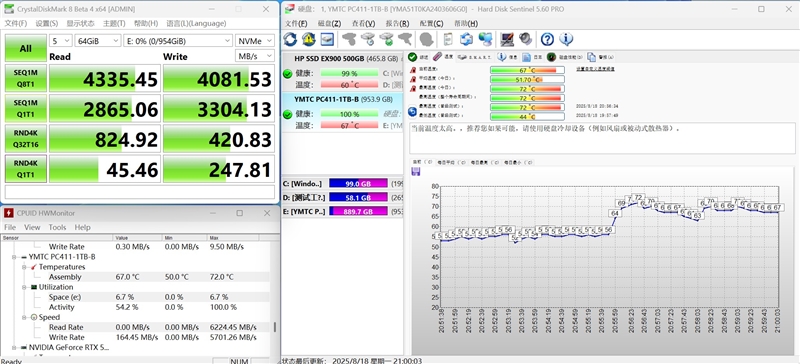This screenshot has height=364, width=800.
Task: Open the MB/s unit dropdown
Action: tap(255, 56)
